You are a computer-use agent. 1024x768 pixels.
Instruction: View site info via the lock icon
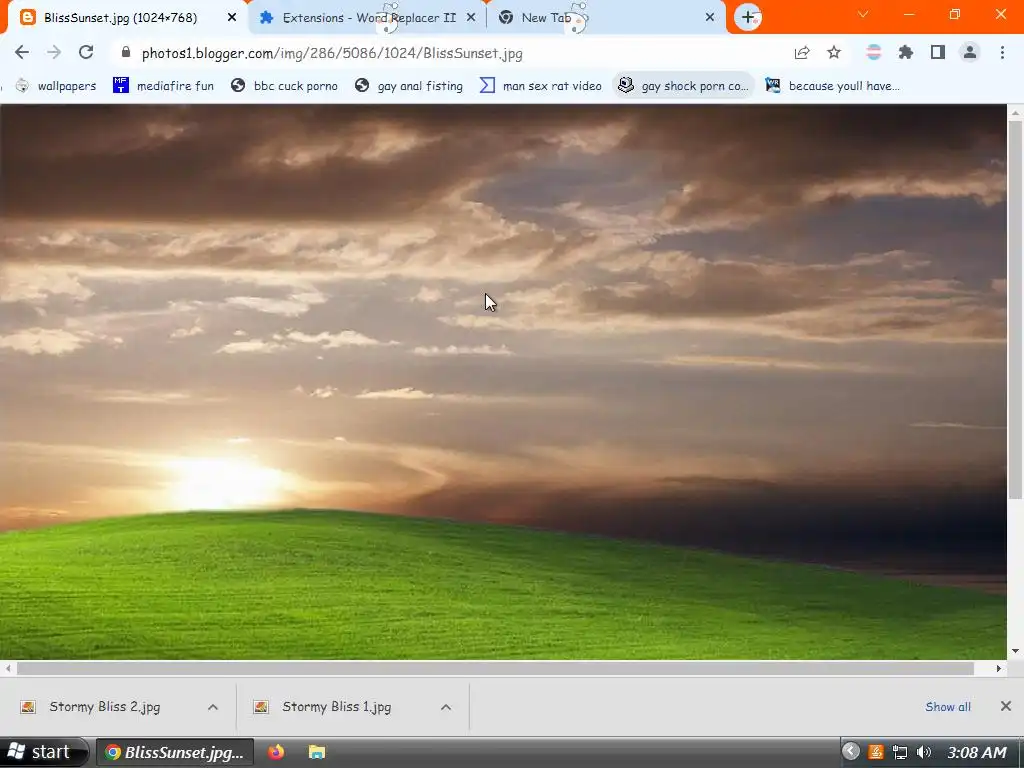[126, 52]
